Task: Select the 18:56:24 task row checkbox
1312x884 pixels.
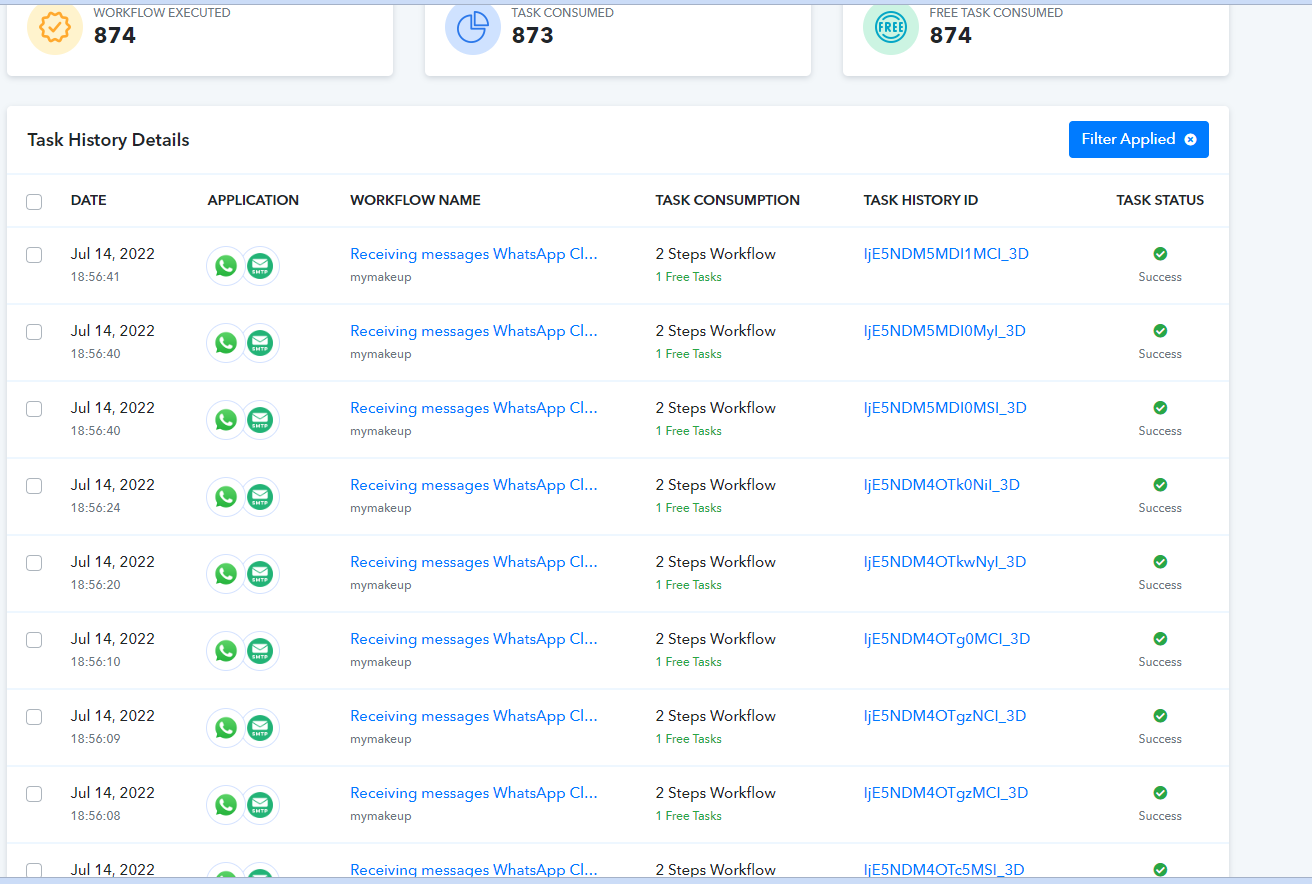Action: (x=34, y=486)
